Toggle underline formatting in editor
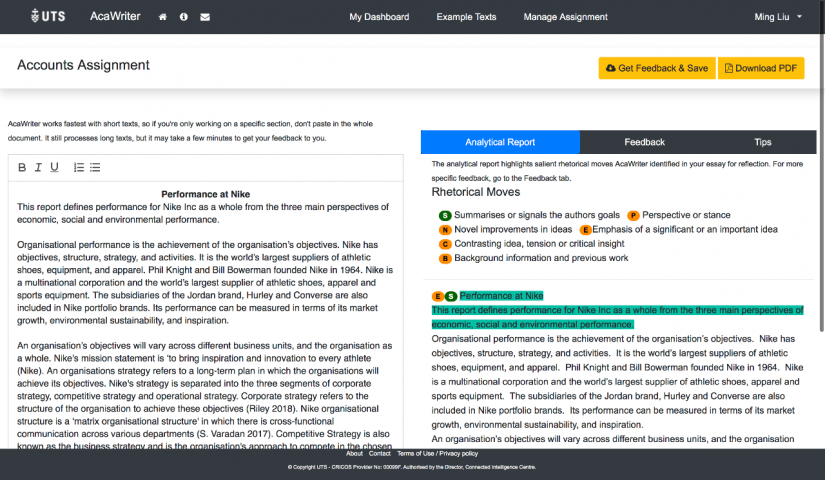This screenshot has width=825, height=480. tap(54, 167)
